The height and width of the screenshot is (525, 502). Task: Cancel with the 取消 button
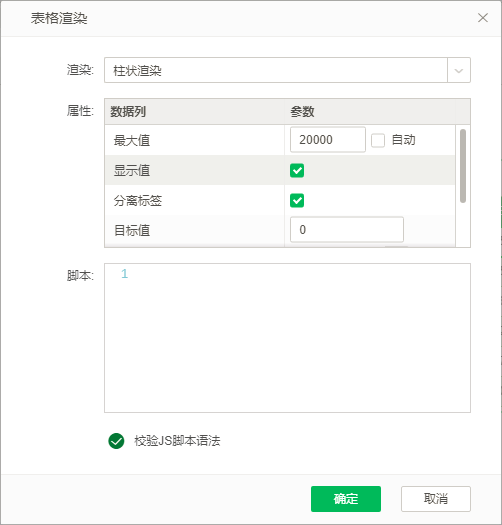pyautogui.click(x=436, y=499)
